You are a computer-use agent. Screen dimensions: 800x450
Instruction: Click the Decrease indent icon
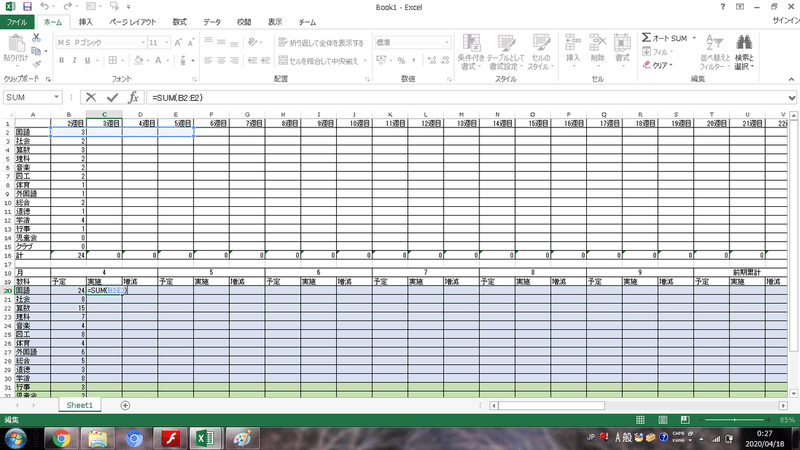click(x=252, y=61)
